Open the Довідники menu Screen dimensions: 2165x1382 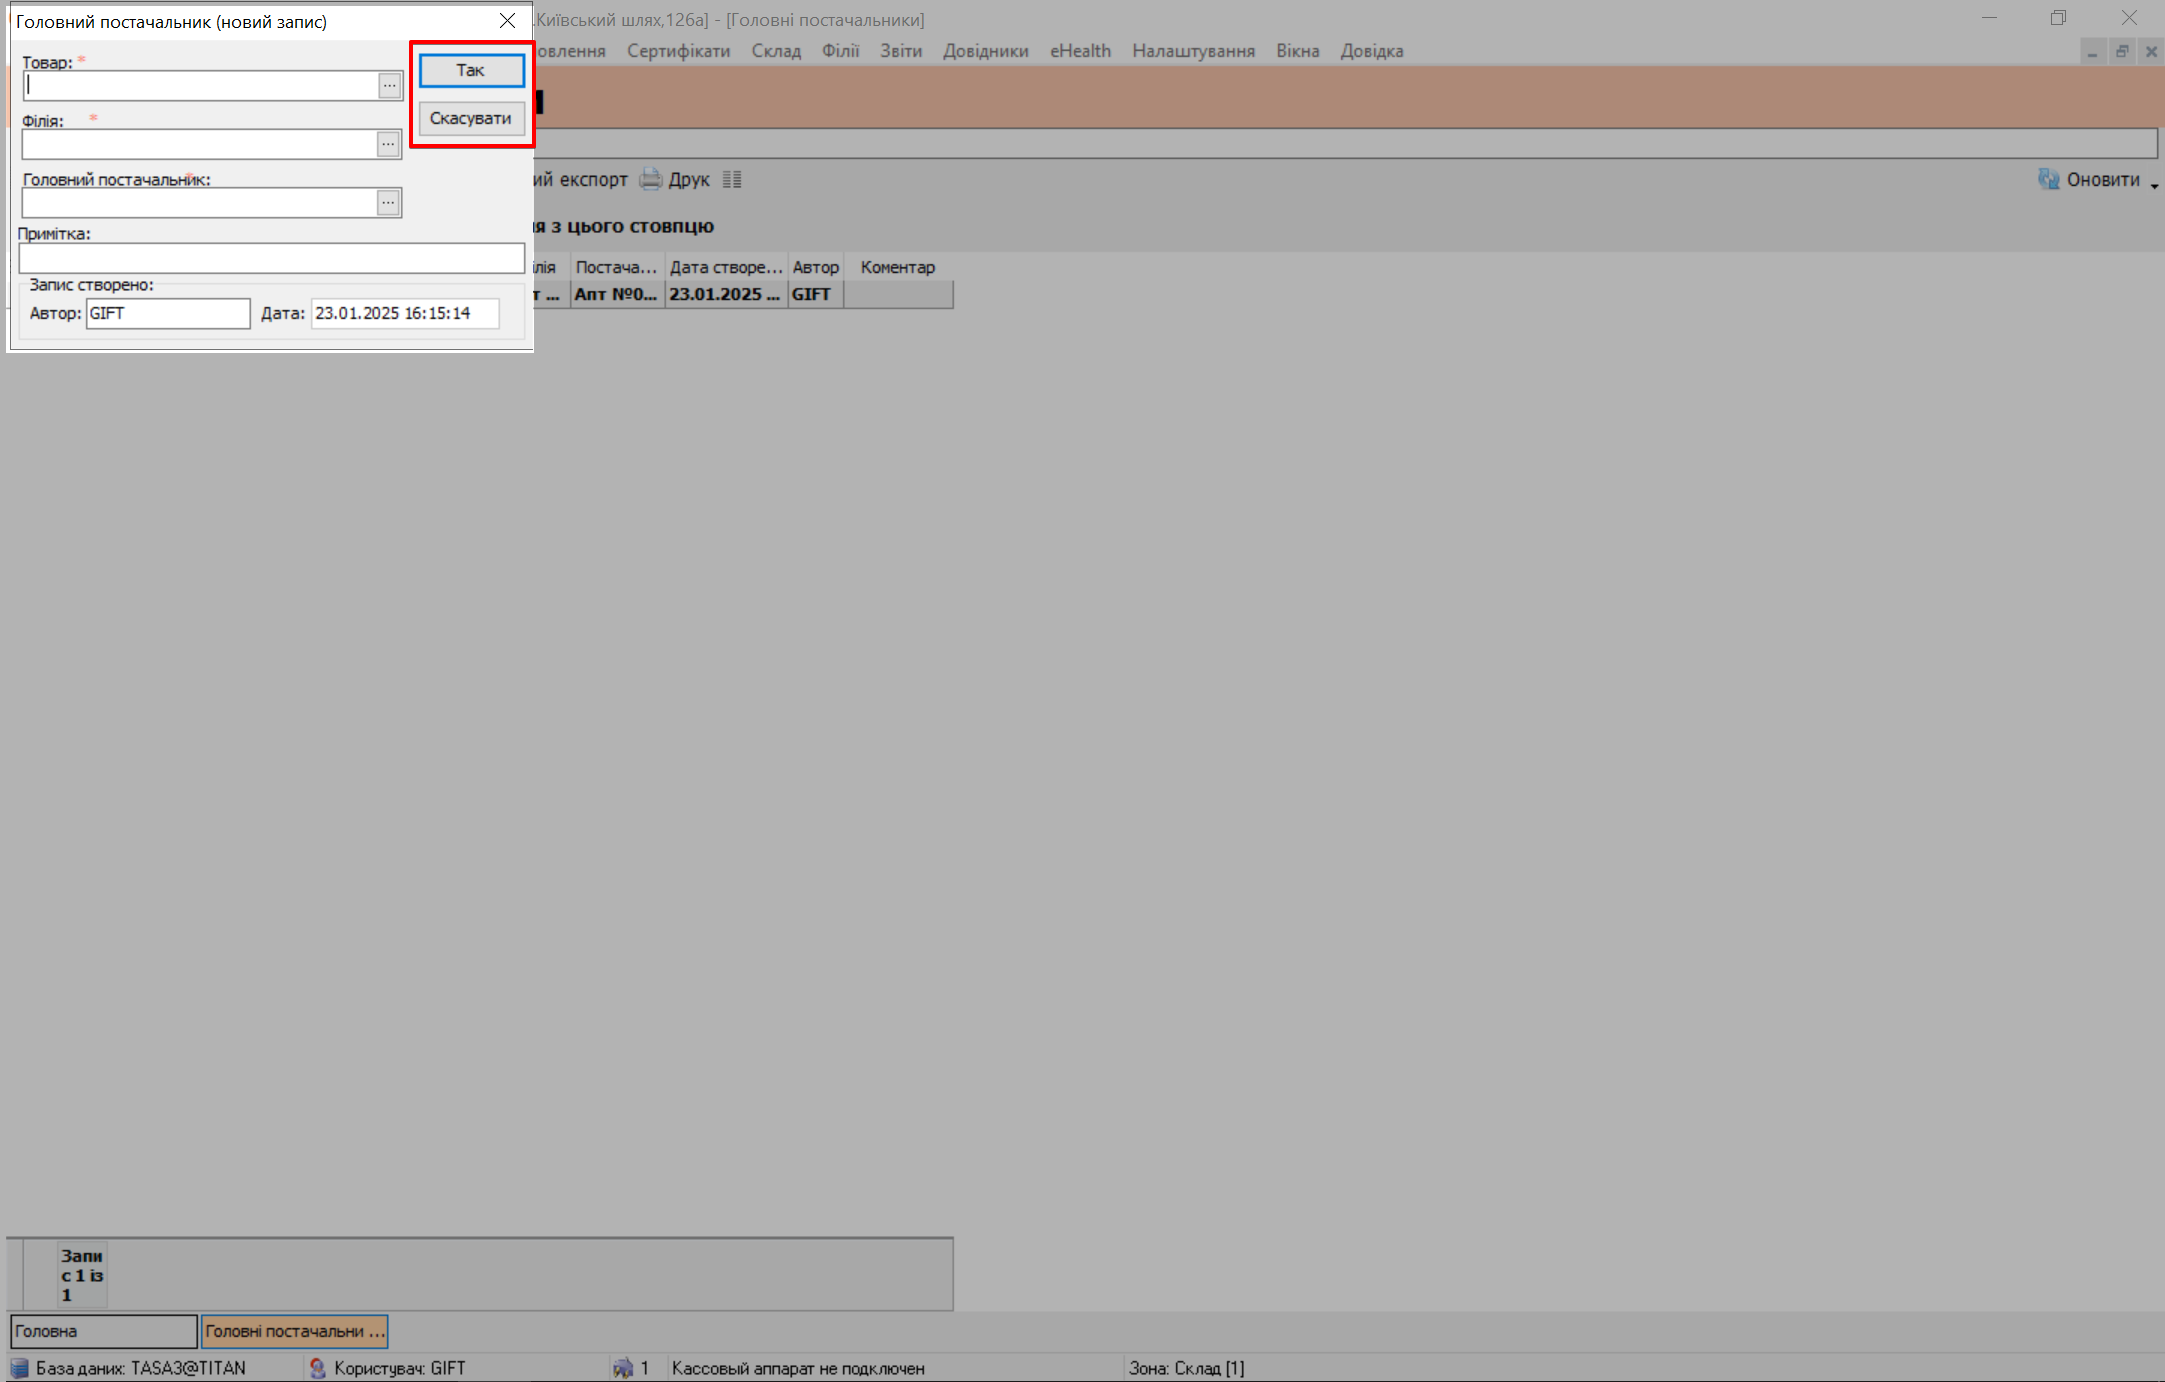(985, 51)
